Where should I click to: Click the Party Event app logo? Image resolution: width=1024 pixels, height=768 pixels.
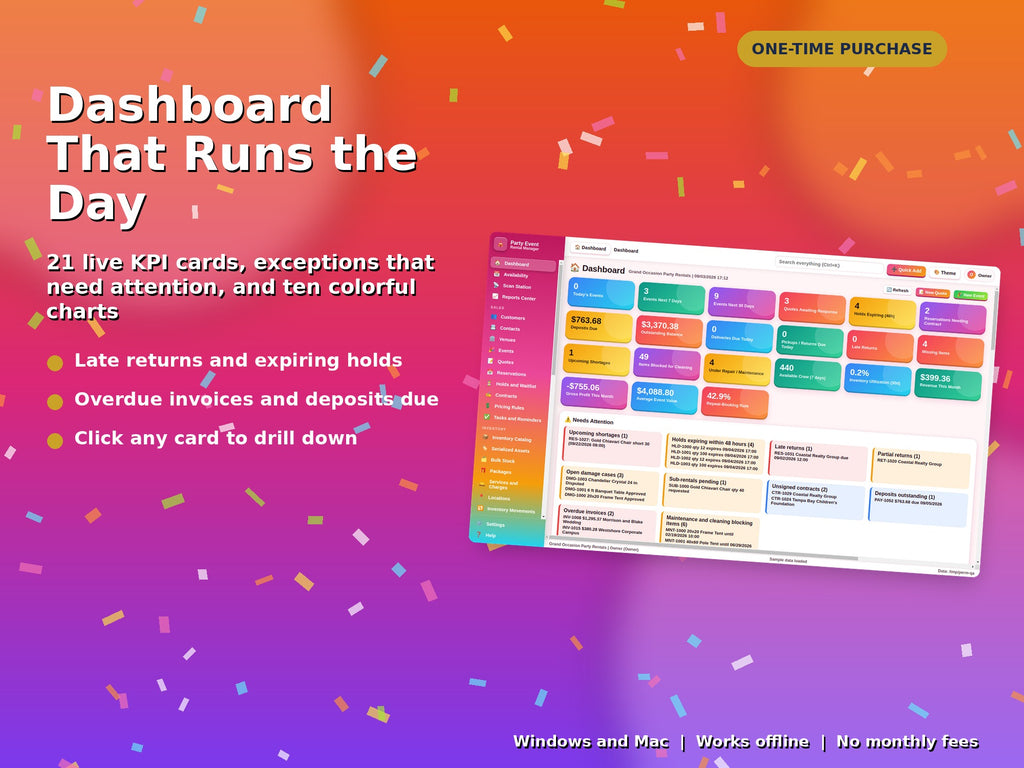point(501,244)
